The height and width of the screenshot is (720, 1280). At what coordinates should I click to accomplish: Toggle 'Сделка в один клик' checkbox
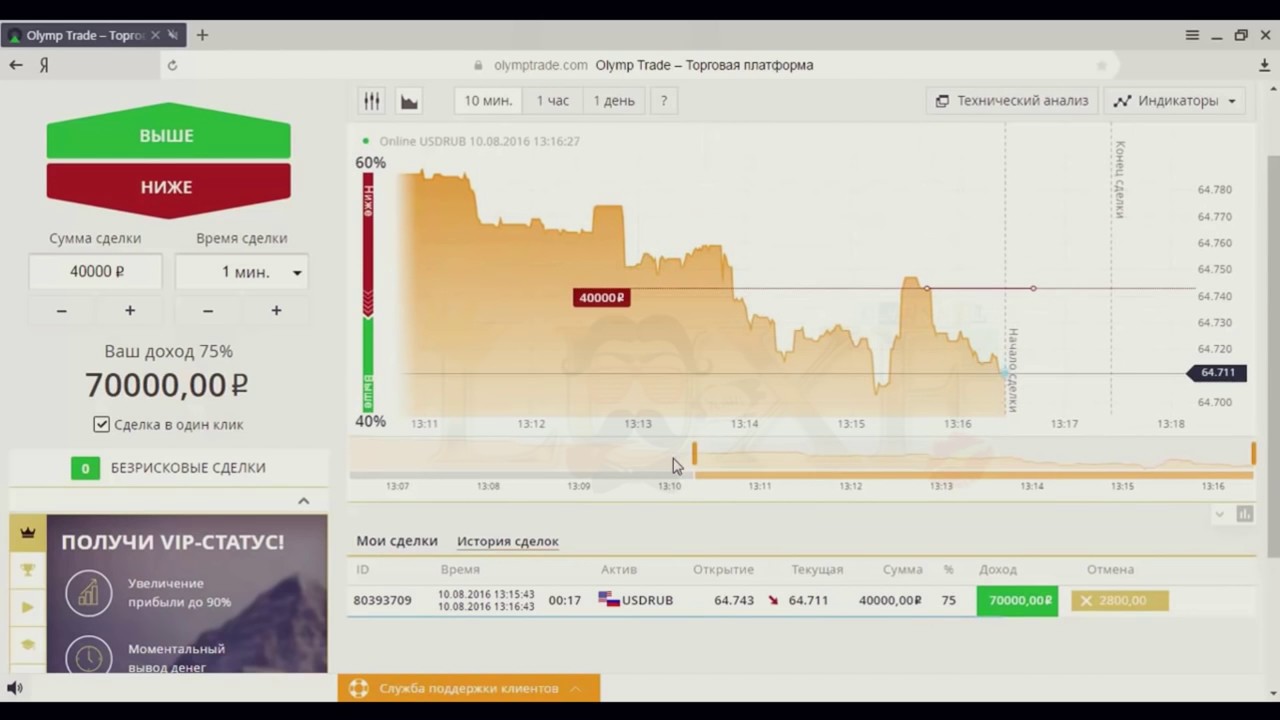click(x=101, y=424)
